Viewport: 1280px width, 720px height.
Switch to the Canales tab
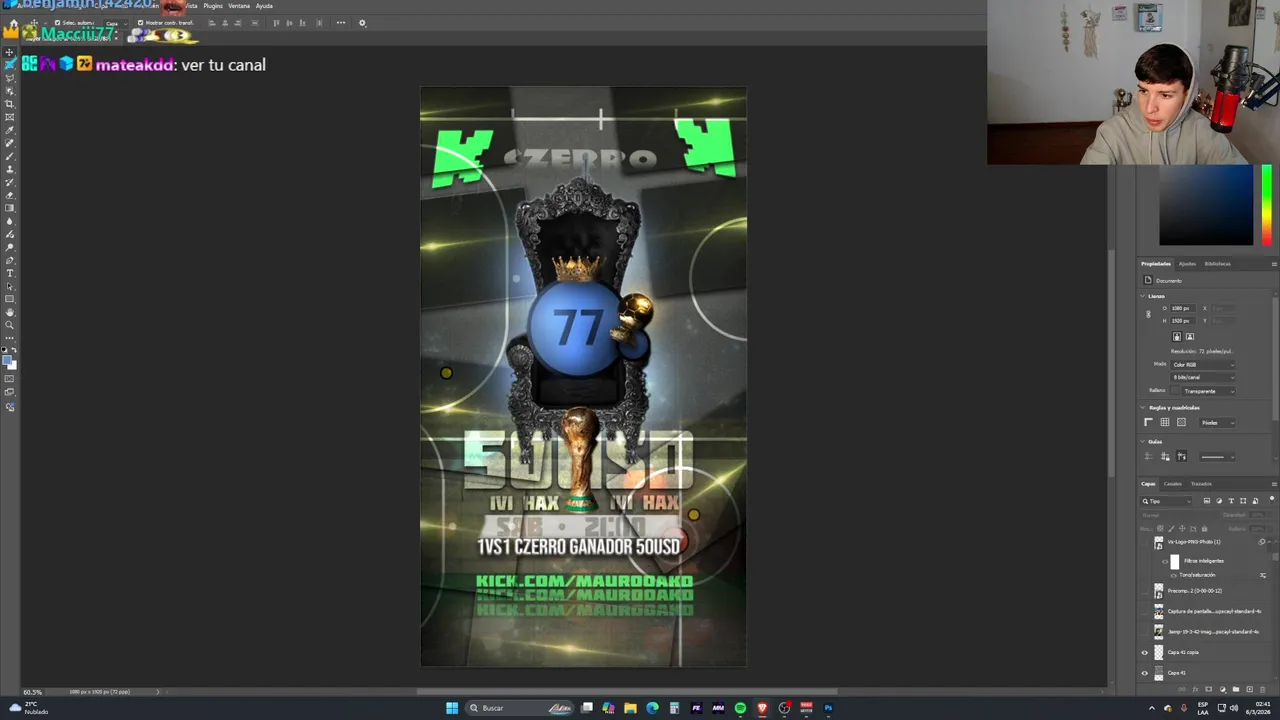[x=1172, y=484]
